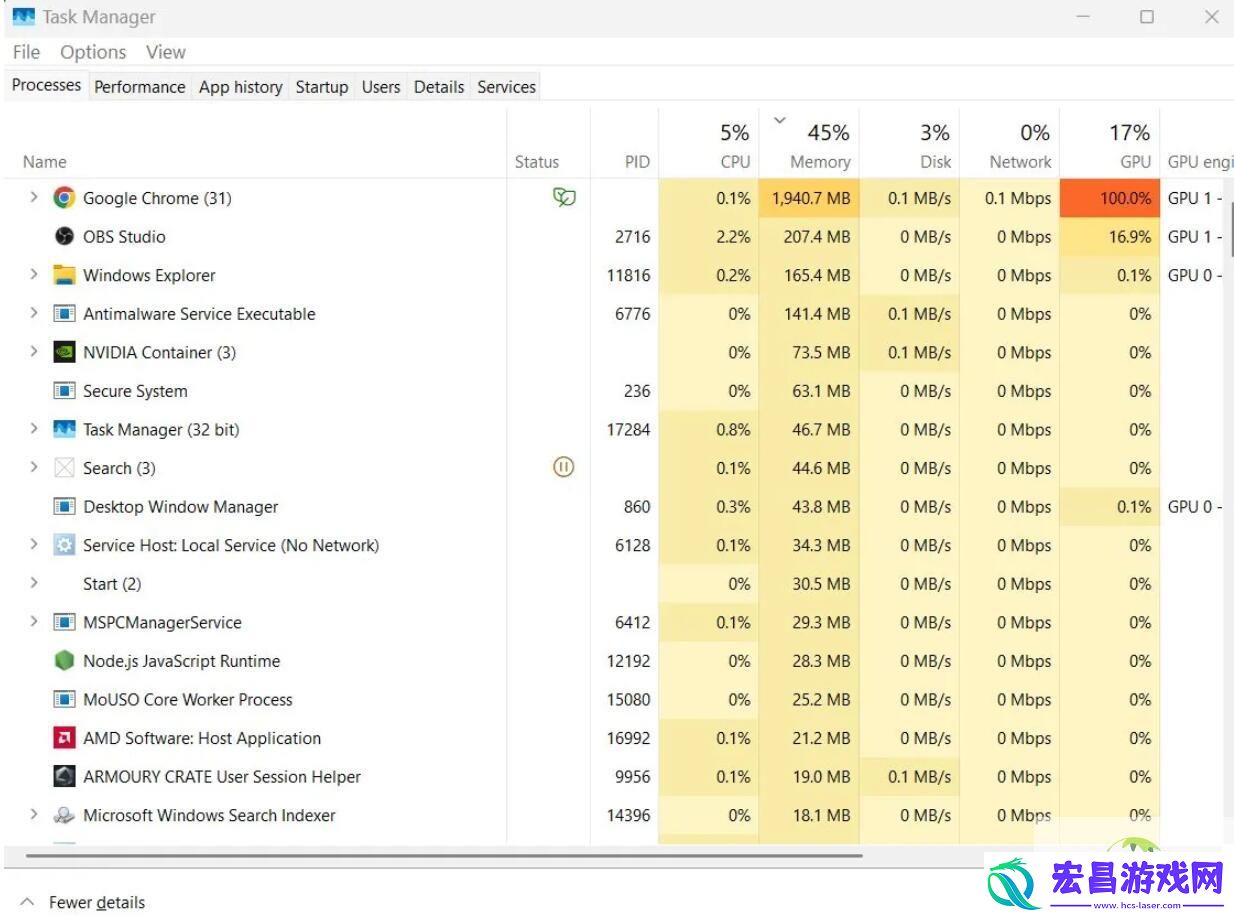Viewport: 1234px width, 917px height.
Task: Sort processes by Network column header
Action: coord(1009,143)
